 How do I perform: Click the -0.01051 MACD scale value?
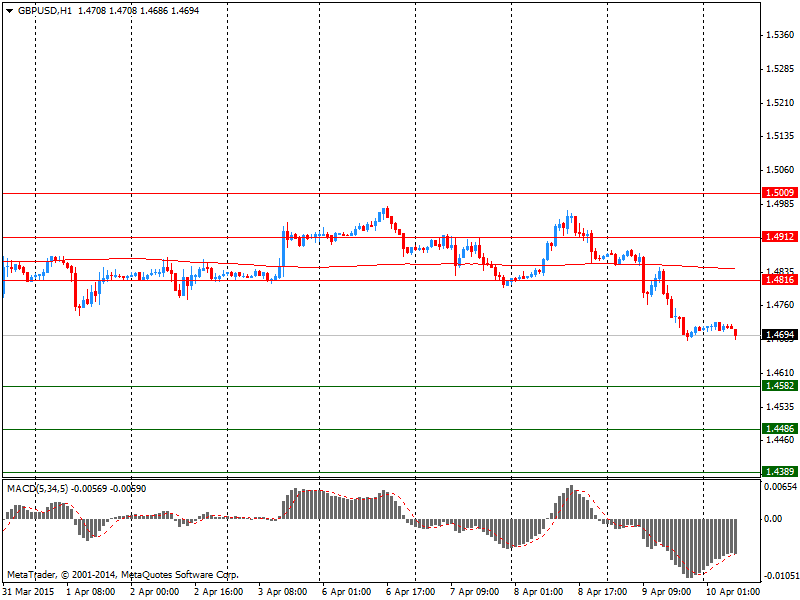point(780,576)
